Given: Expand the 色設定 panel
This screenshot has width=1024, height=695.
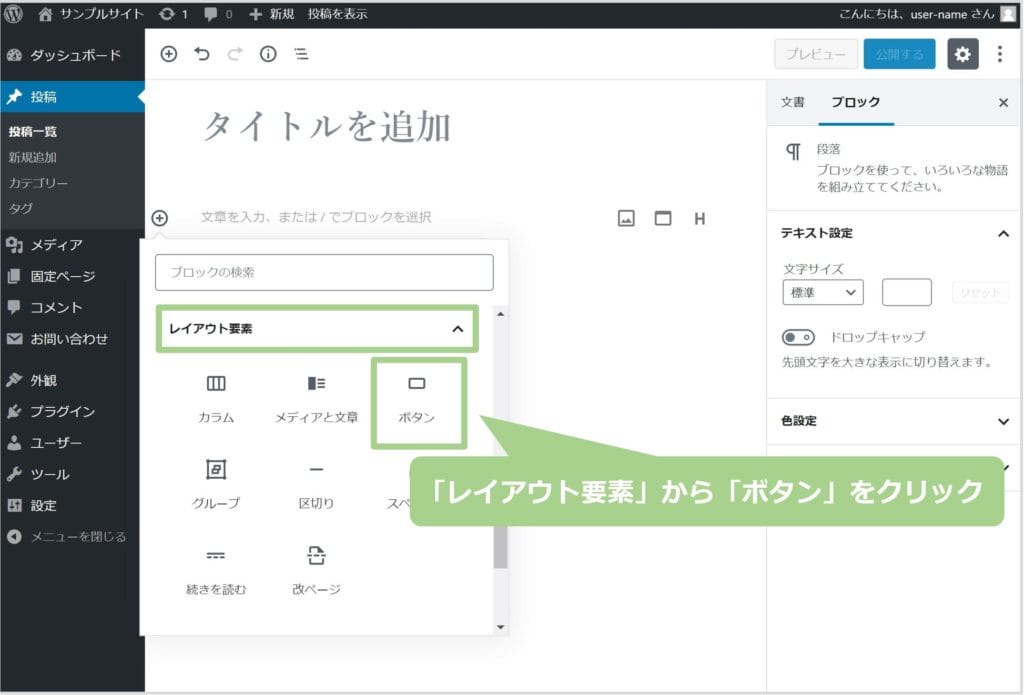Looking at the screenshot, I should pos(1003,421).
